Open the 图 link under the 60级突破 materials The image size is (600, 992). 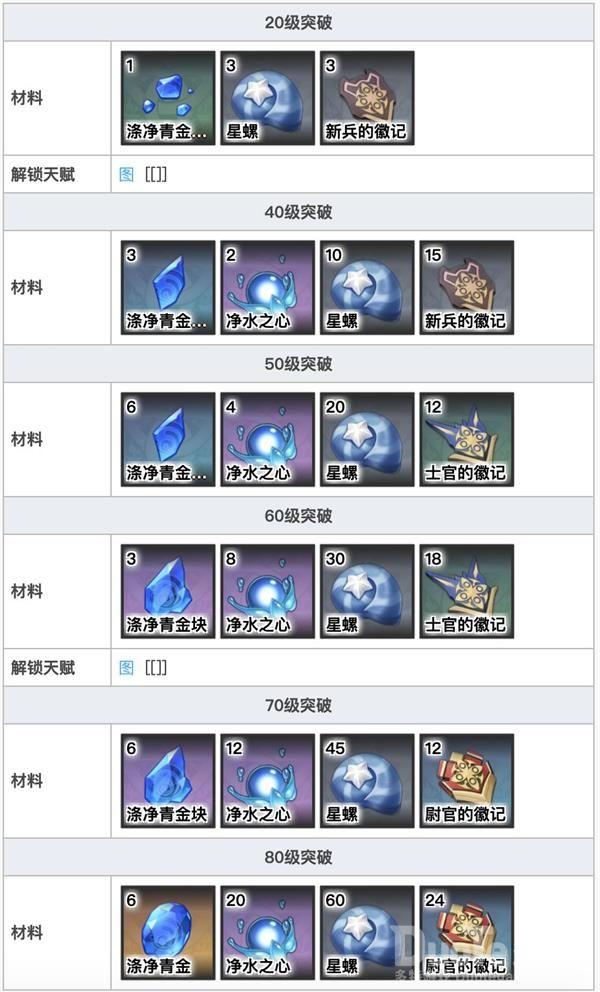click(x=127, y=667)
